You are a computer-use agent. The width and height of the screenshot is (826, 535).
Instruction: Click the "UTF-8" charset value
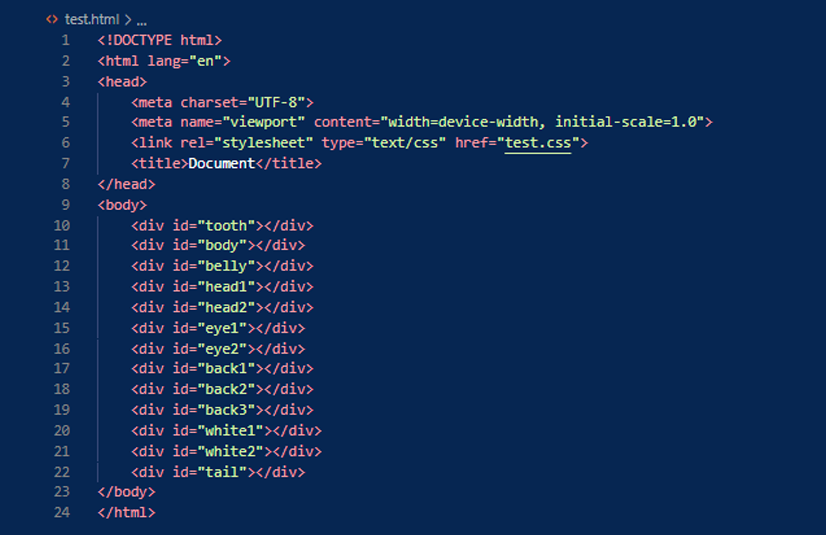click(x=279, y=102)
